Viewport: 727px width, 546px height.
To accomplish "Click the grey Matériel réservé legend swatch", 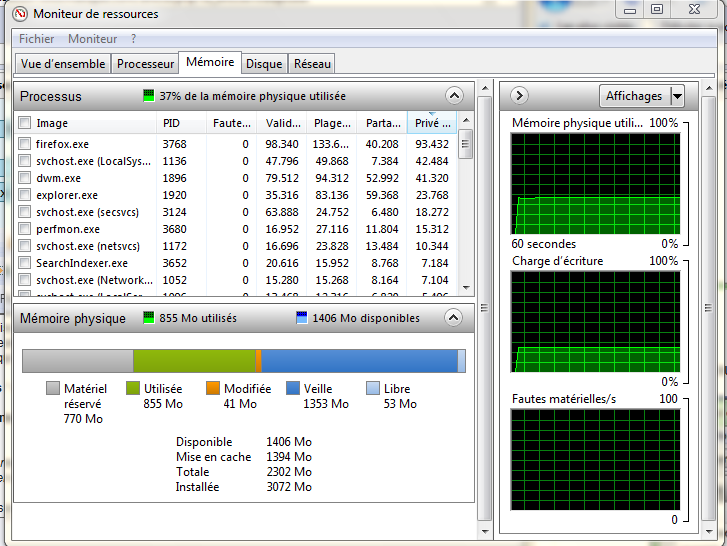I will (x=53, y=388).
